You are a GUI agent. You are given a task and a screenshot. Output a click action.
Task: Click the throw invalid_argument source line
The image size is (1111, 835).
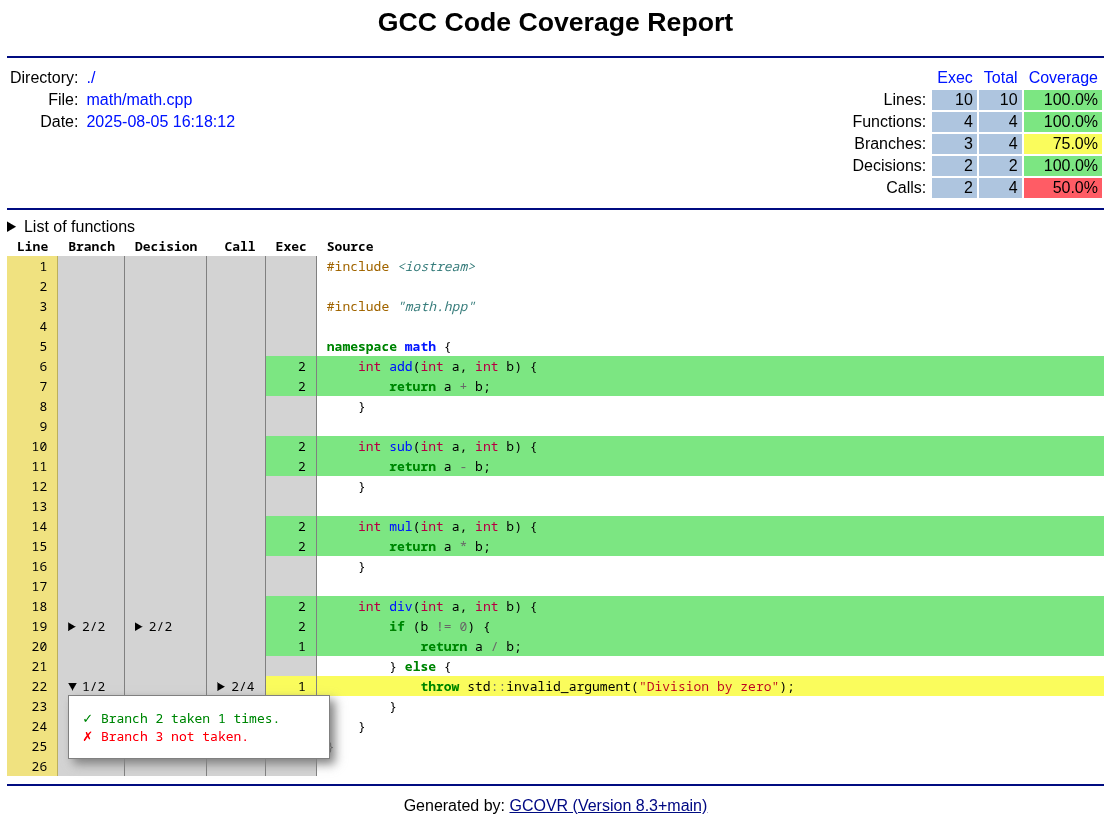point(607,687)
